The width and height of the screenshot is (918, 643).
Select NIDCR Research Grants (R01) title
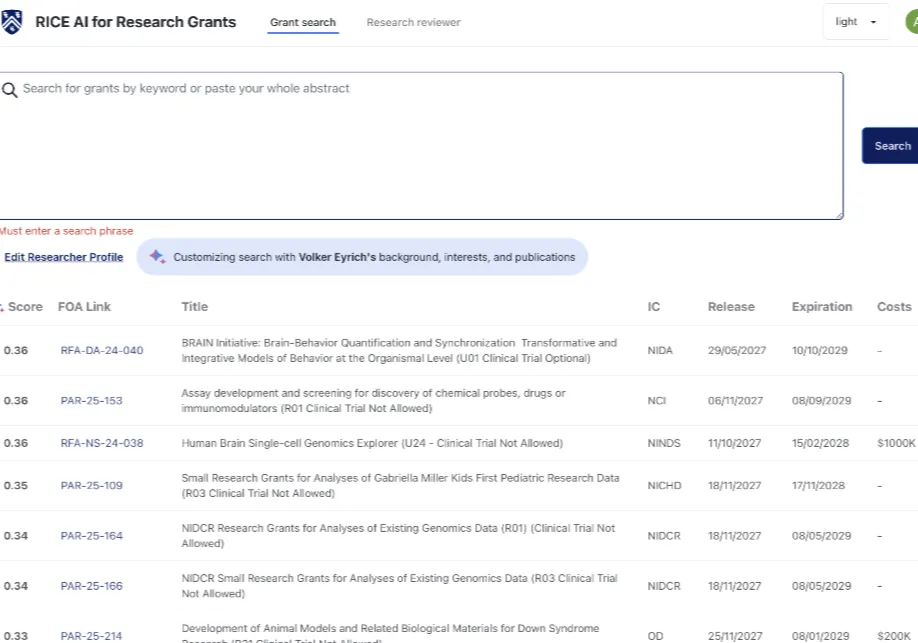398,536
